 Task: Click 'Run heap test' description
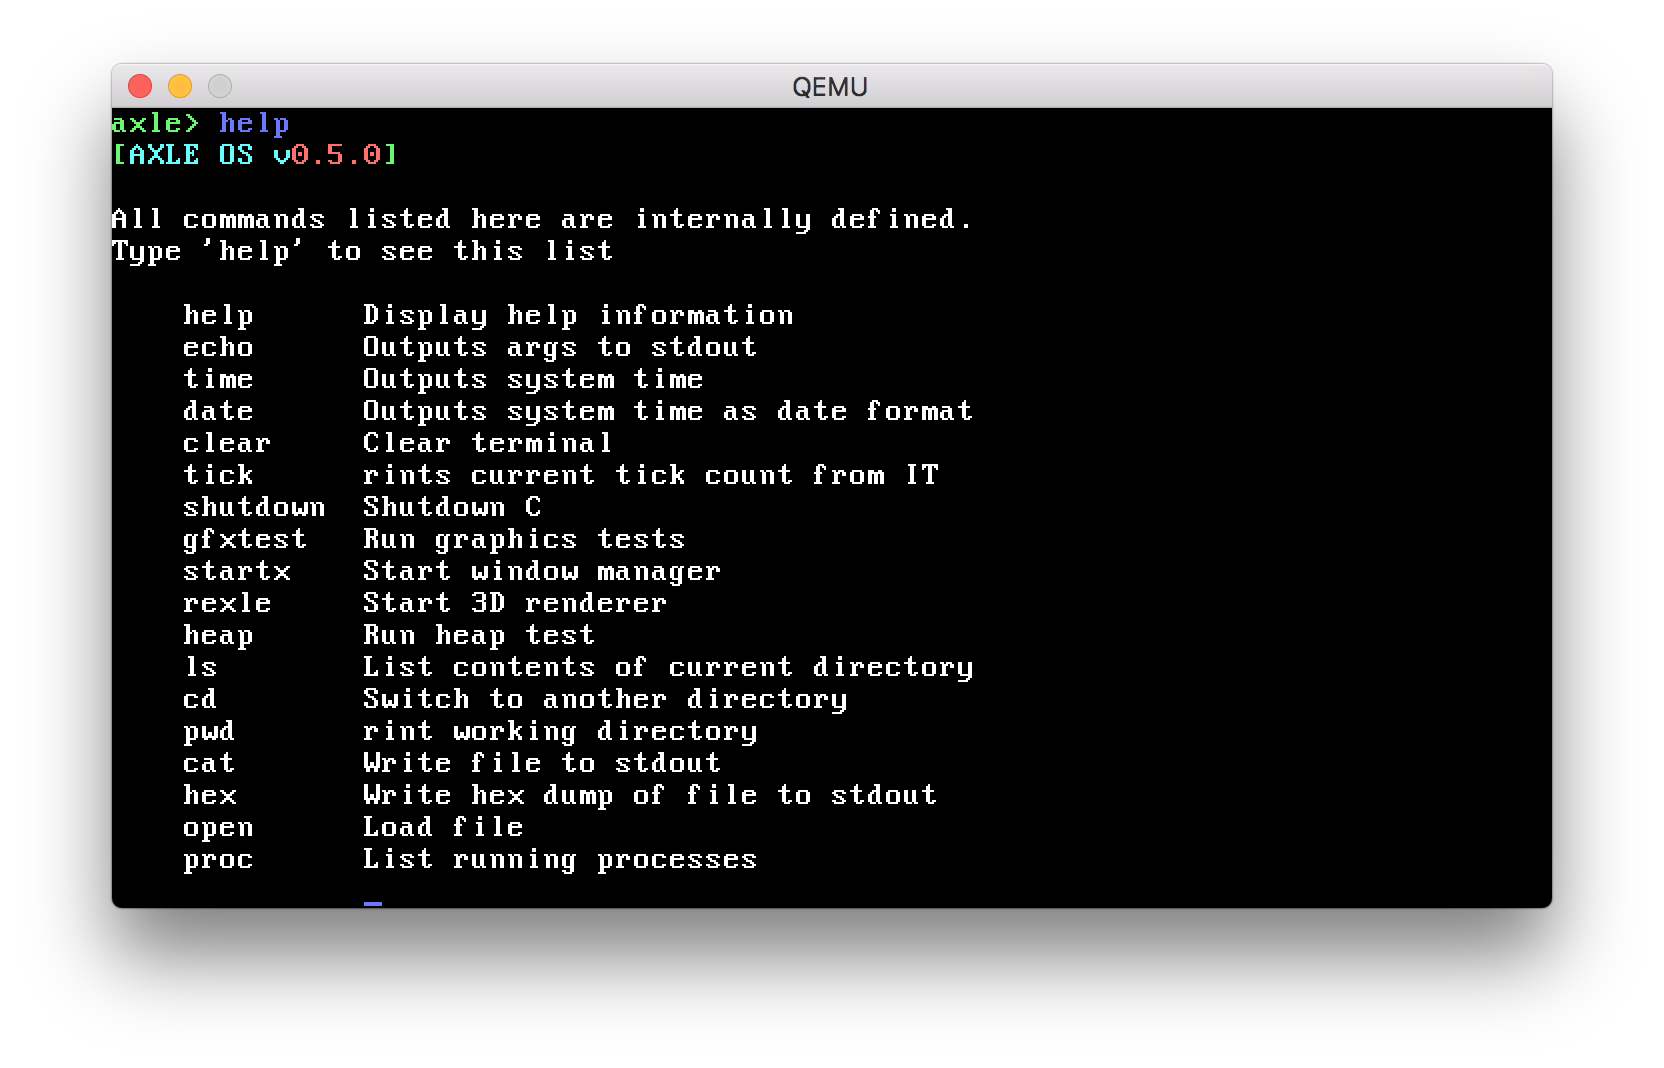click(x=479, y=635)
